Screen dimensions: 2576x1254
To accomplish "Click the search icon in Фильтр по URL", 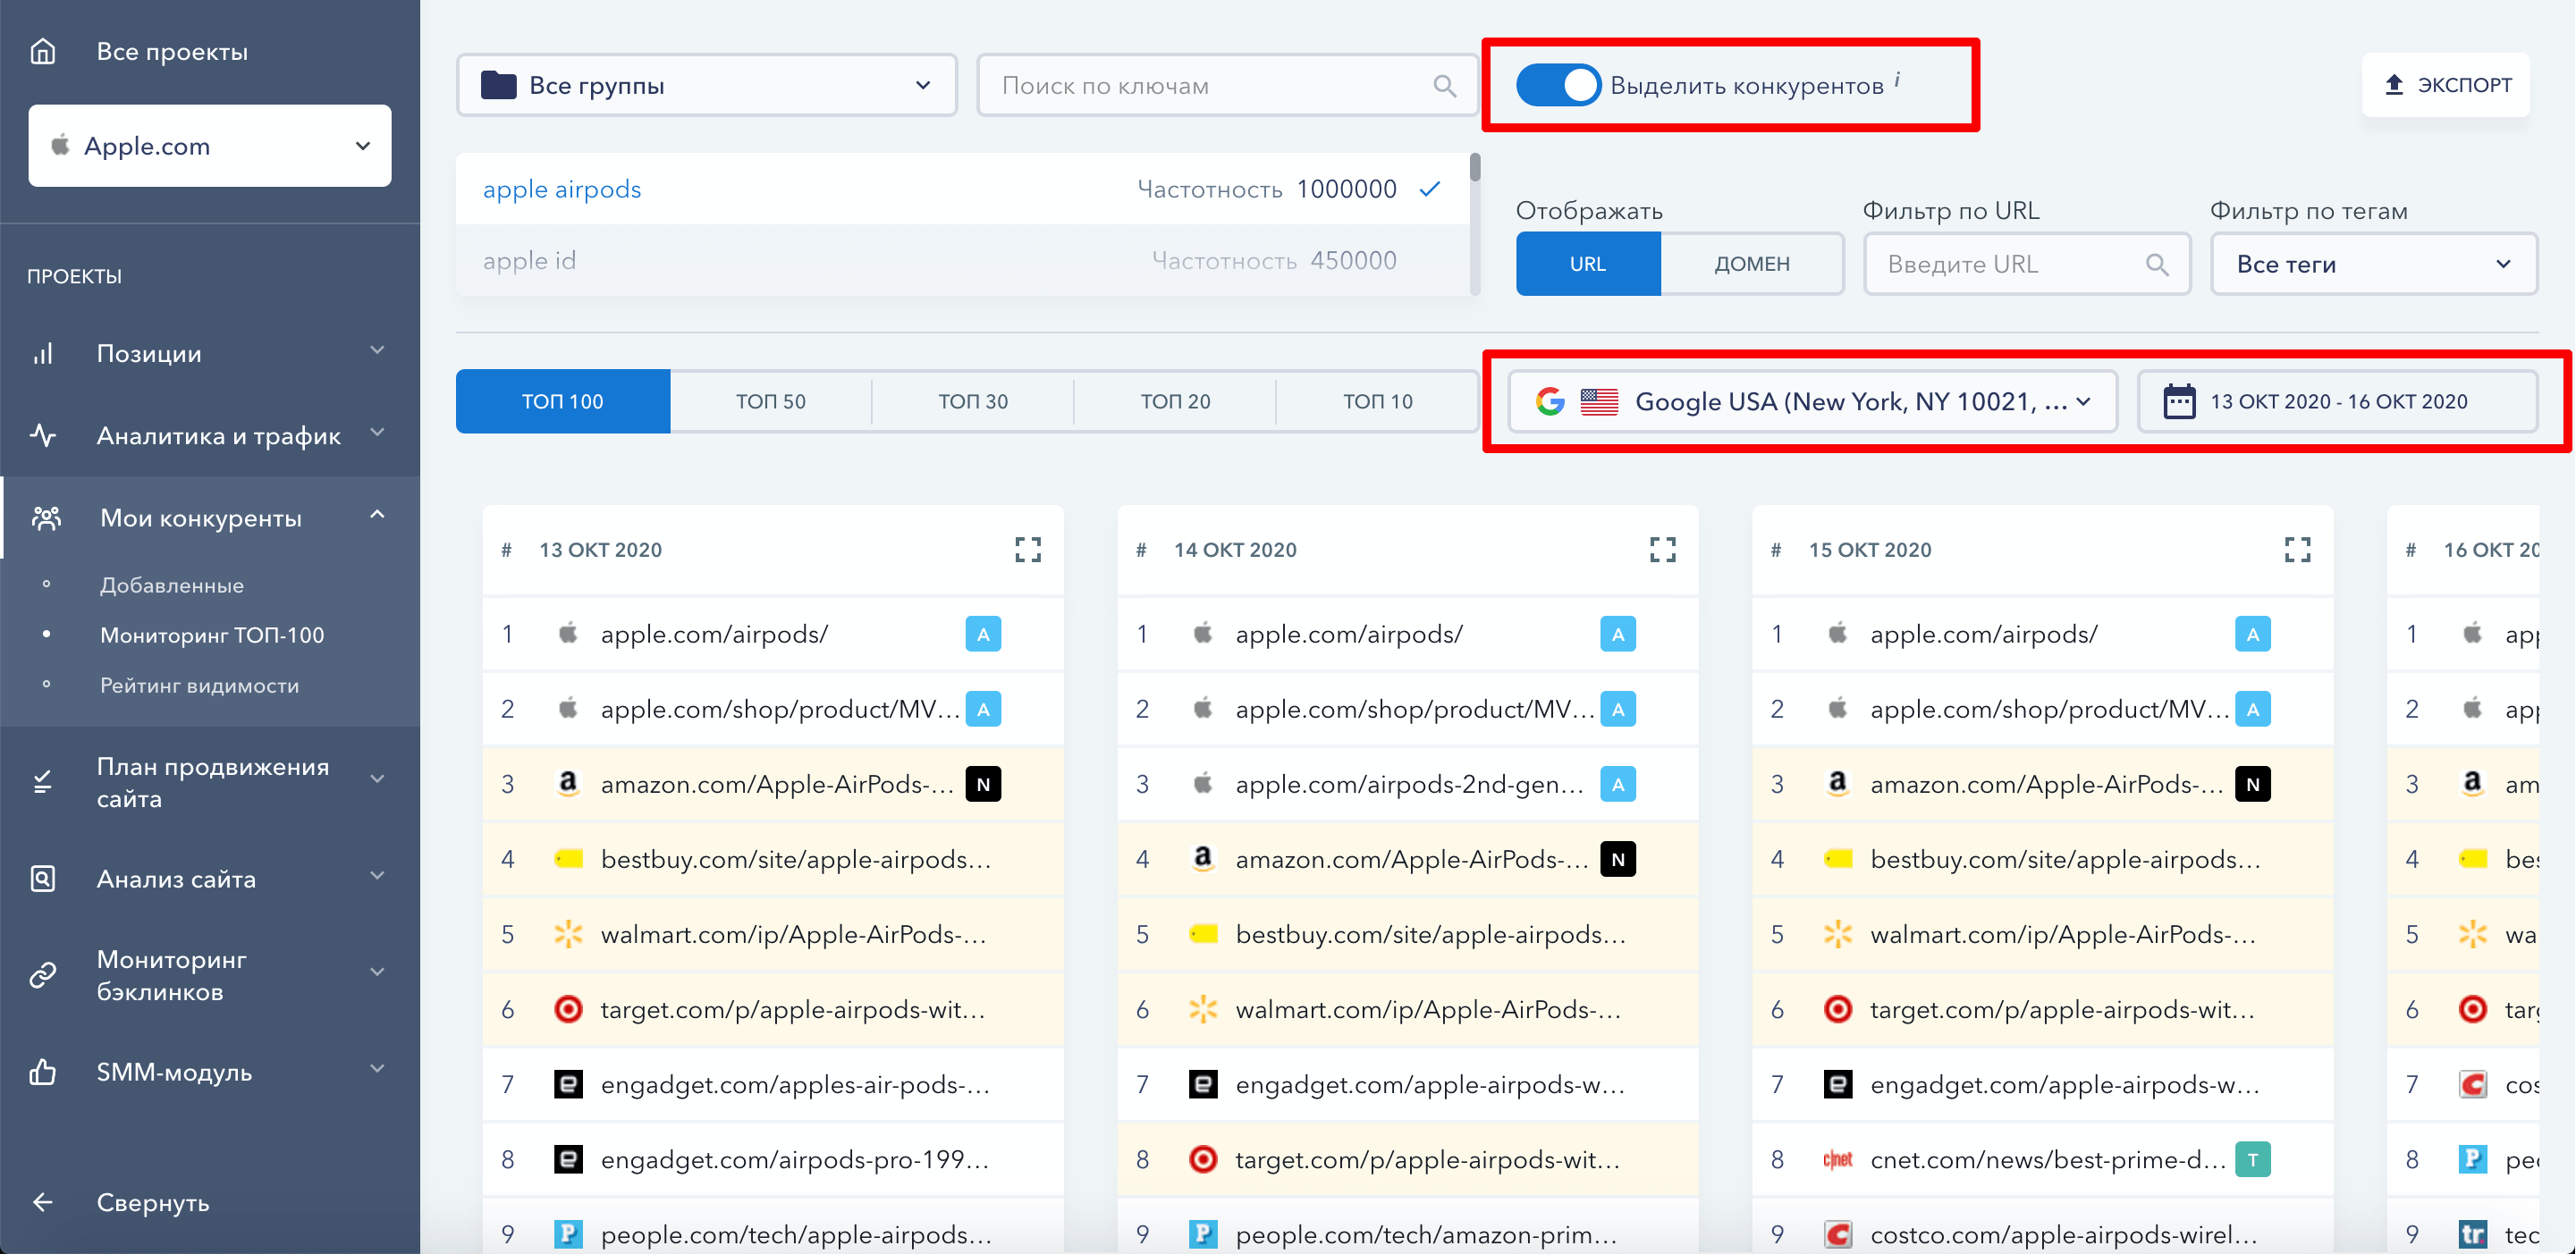I will [2157, 265].
